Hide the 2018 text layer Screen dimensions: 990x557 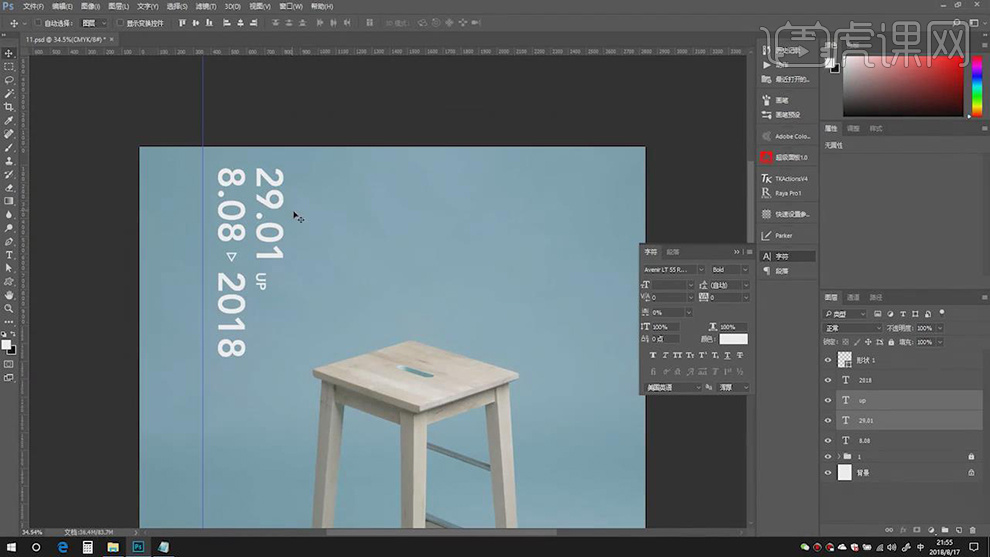[x=828, y=380]
